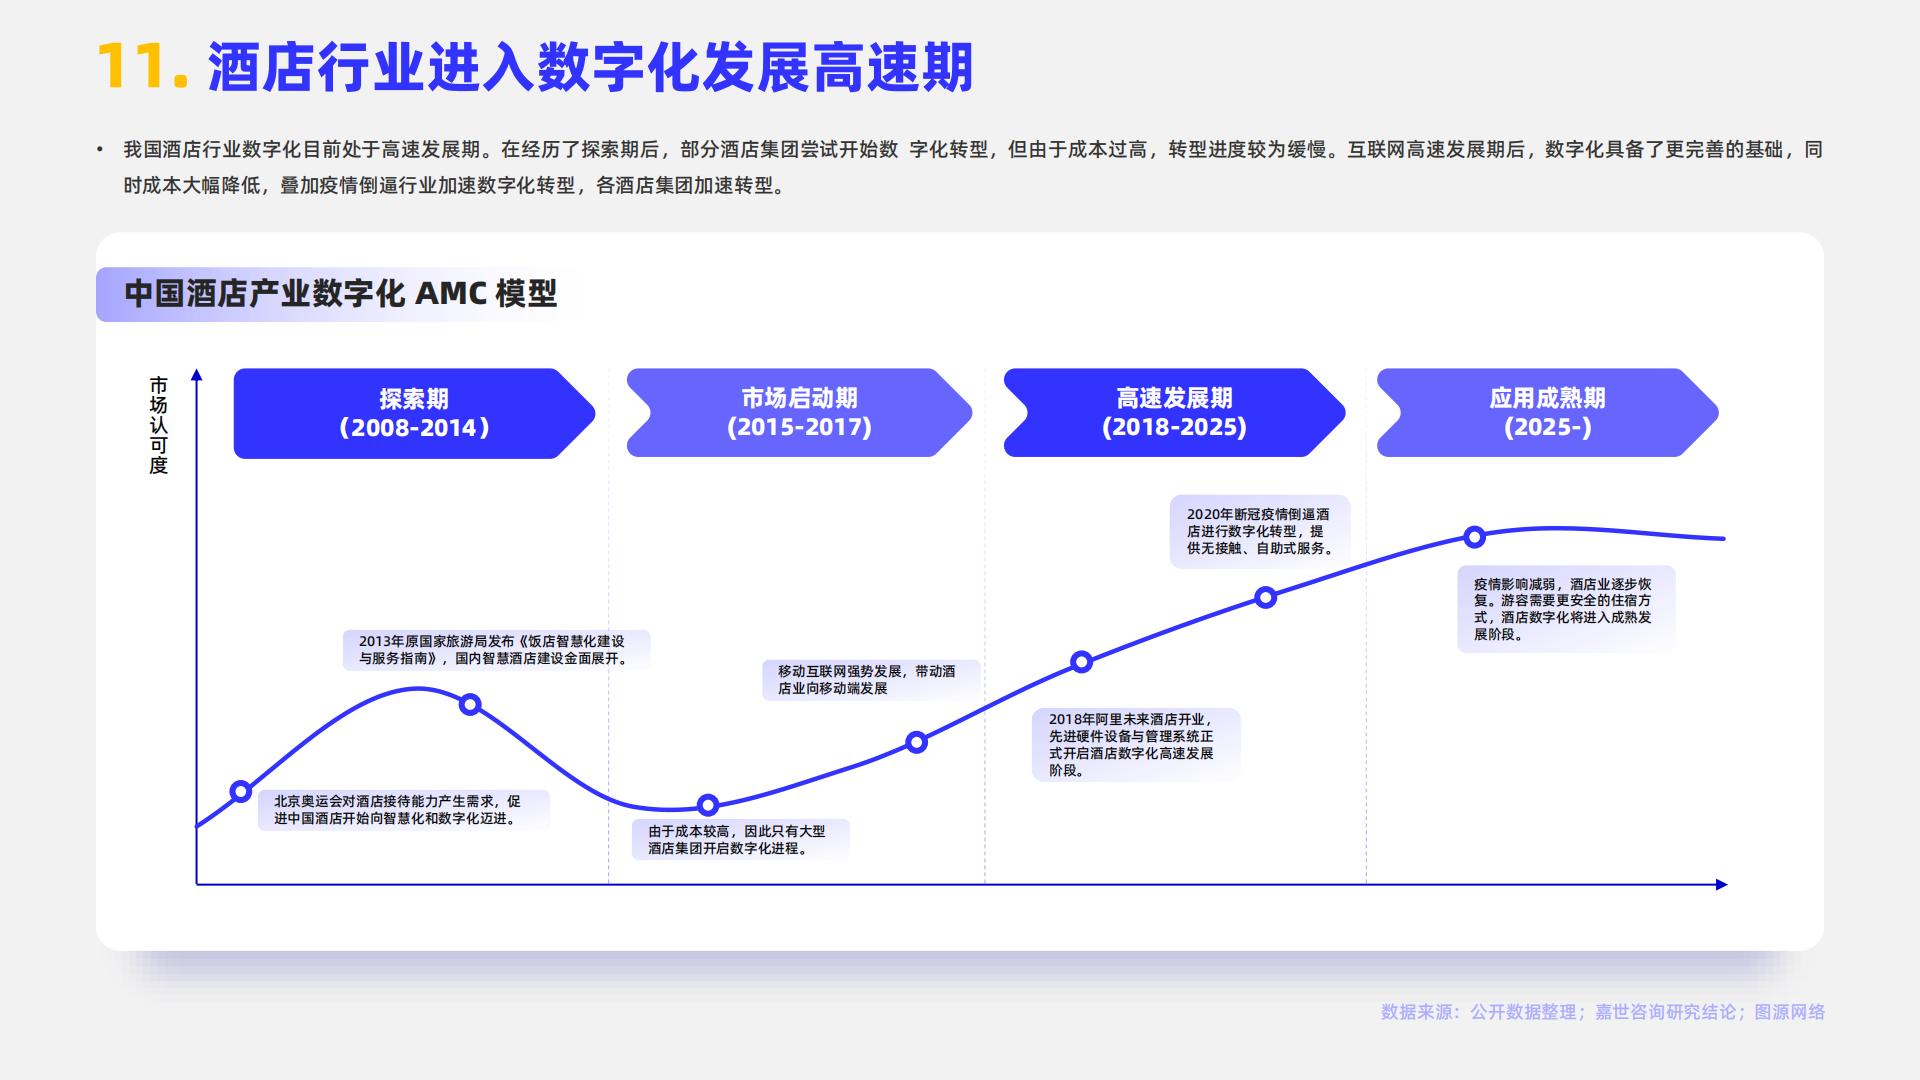Click the note starting 由于成本较高
The width and height of the screenshot is (1920, 1080).
[x=740, y=840]
